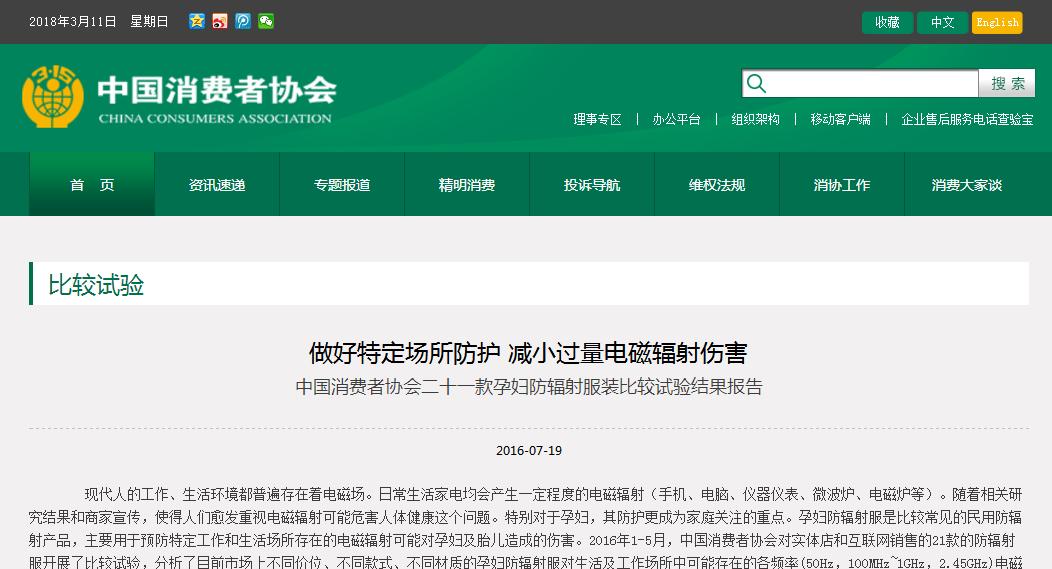Open the WeChat share icon
The height and width of the screenshot is (569, 1052).
pos(266,21)
